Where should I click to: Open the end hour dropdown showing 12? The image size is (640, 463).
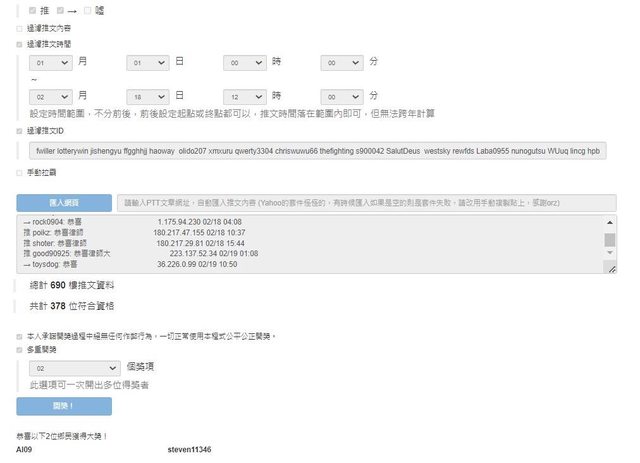246,96
